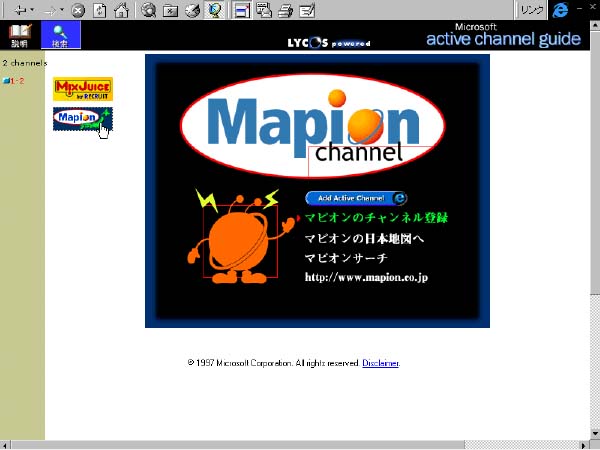This screenshot has width=600, height=450.
Task: Click the LYCOS powered logo
Action: pyautogui.click(x=329, y=42)
